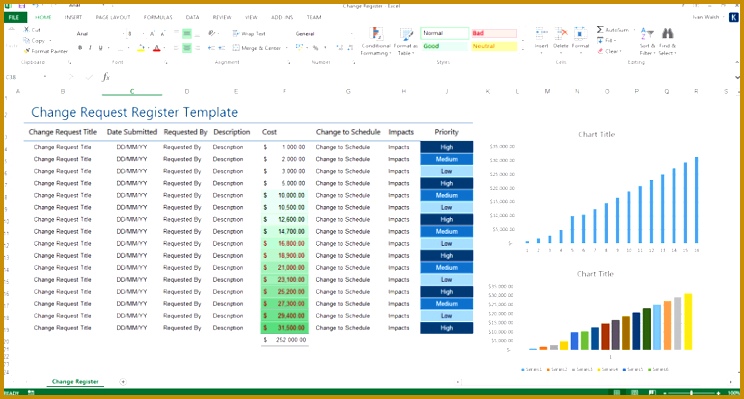Select the column C header
The image size is (744, 399).
[132, 91]
